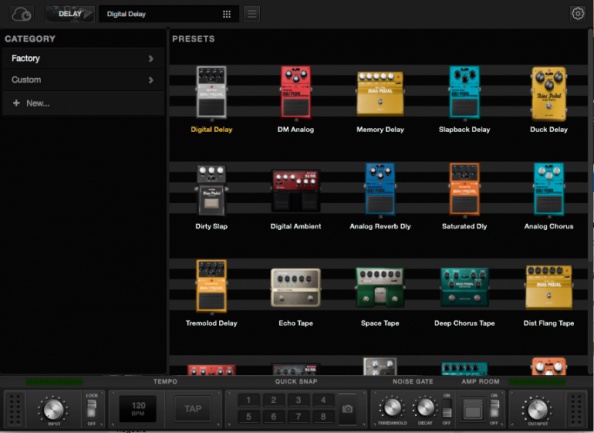Click the Digital Delay preset label
594x433 pixels.
pyautogui.click(x=211, y=130)
